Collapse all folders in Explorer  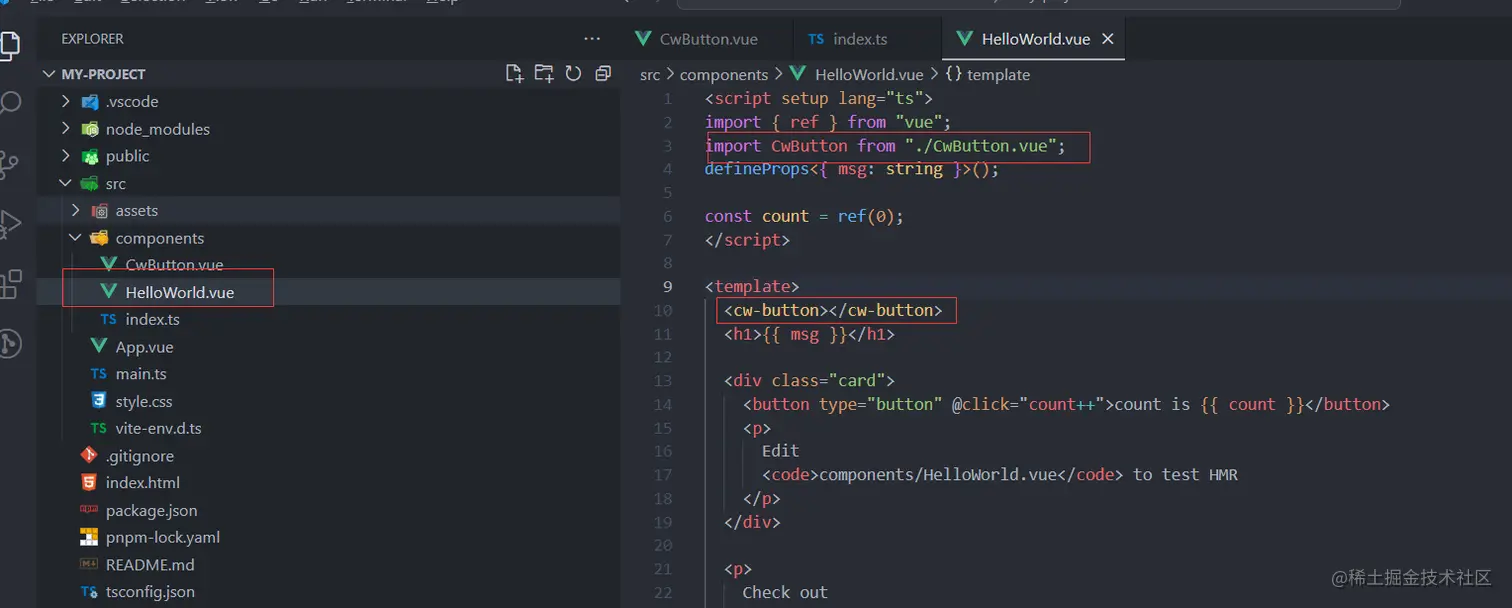click(x=601, y=73)
